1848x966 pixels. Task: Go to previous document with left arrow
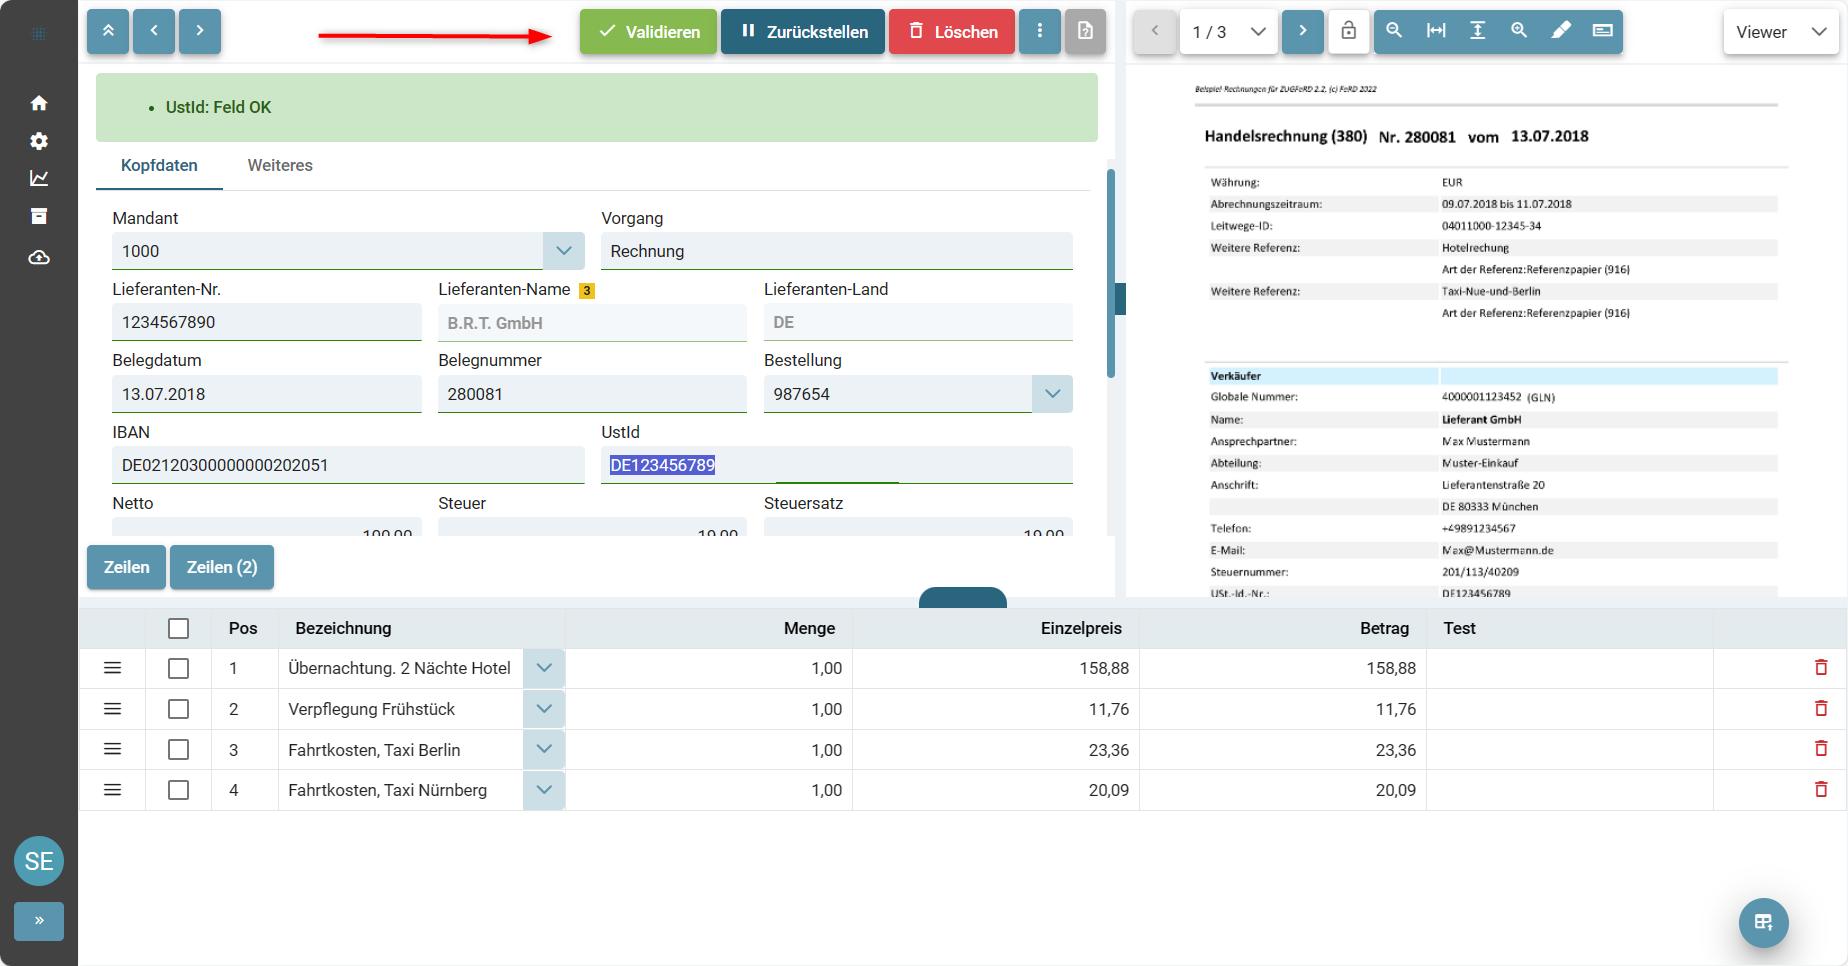coord(154,31)
